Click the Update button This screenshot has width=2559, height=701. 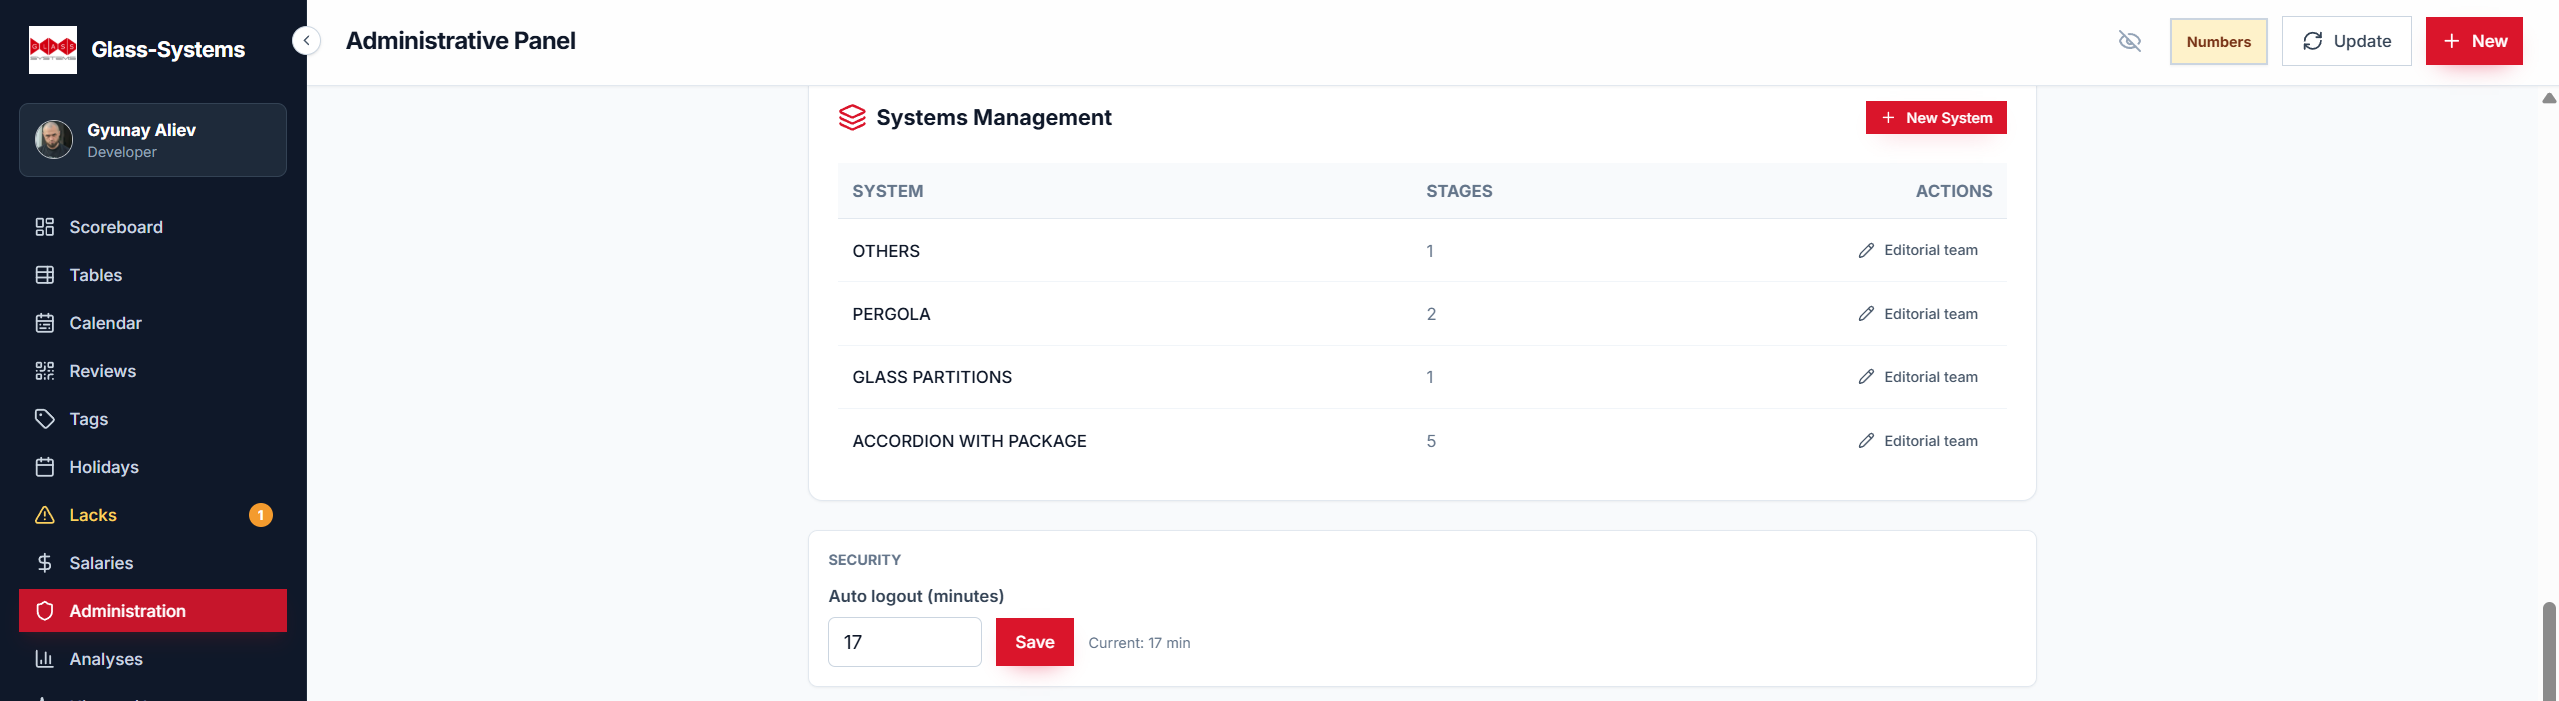2346,41
